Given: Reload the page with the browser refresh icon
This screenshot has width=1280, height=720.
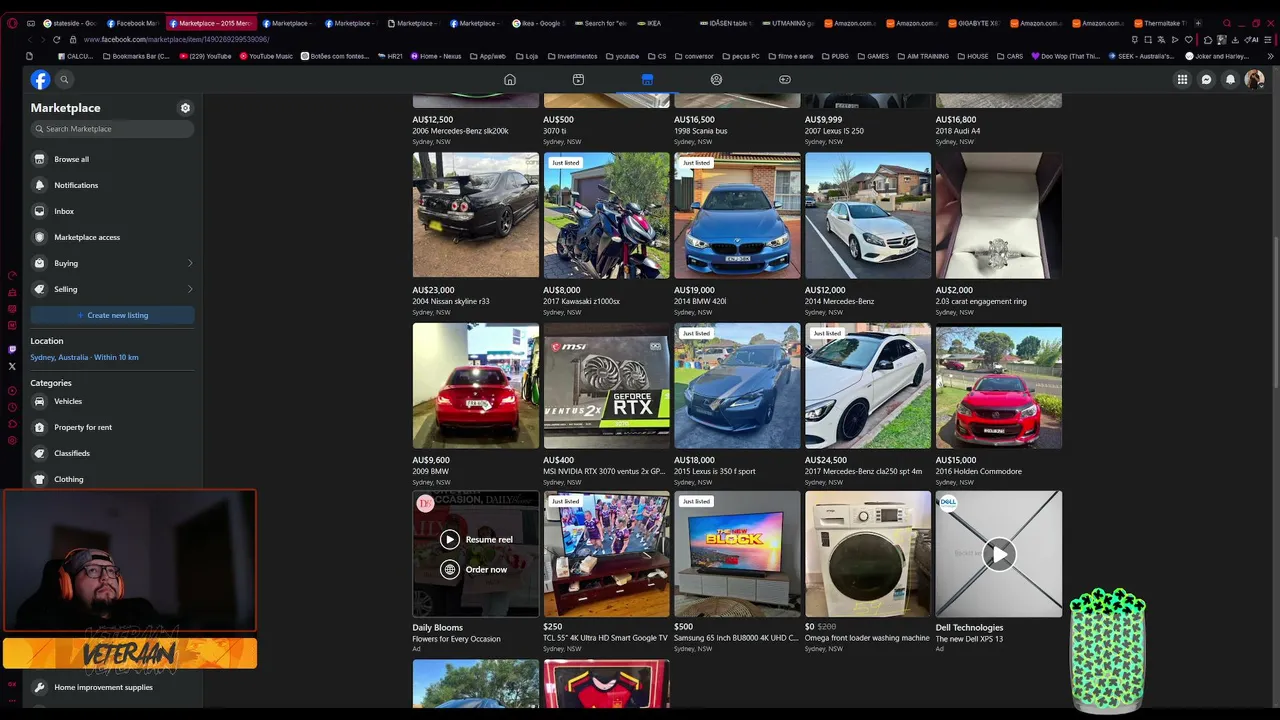Looking at the screenshot, I should 56,39.
